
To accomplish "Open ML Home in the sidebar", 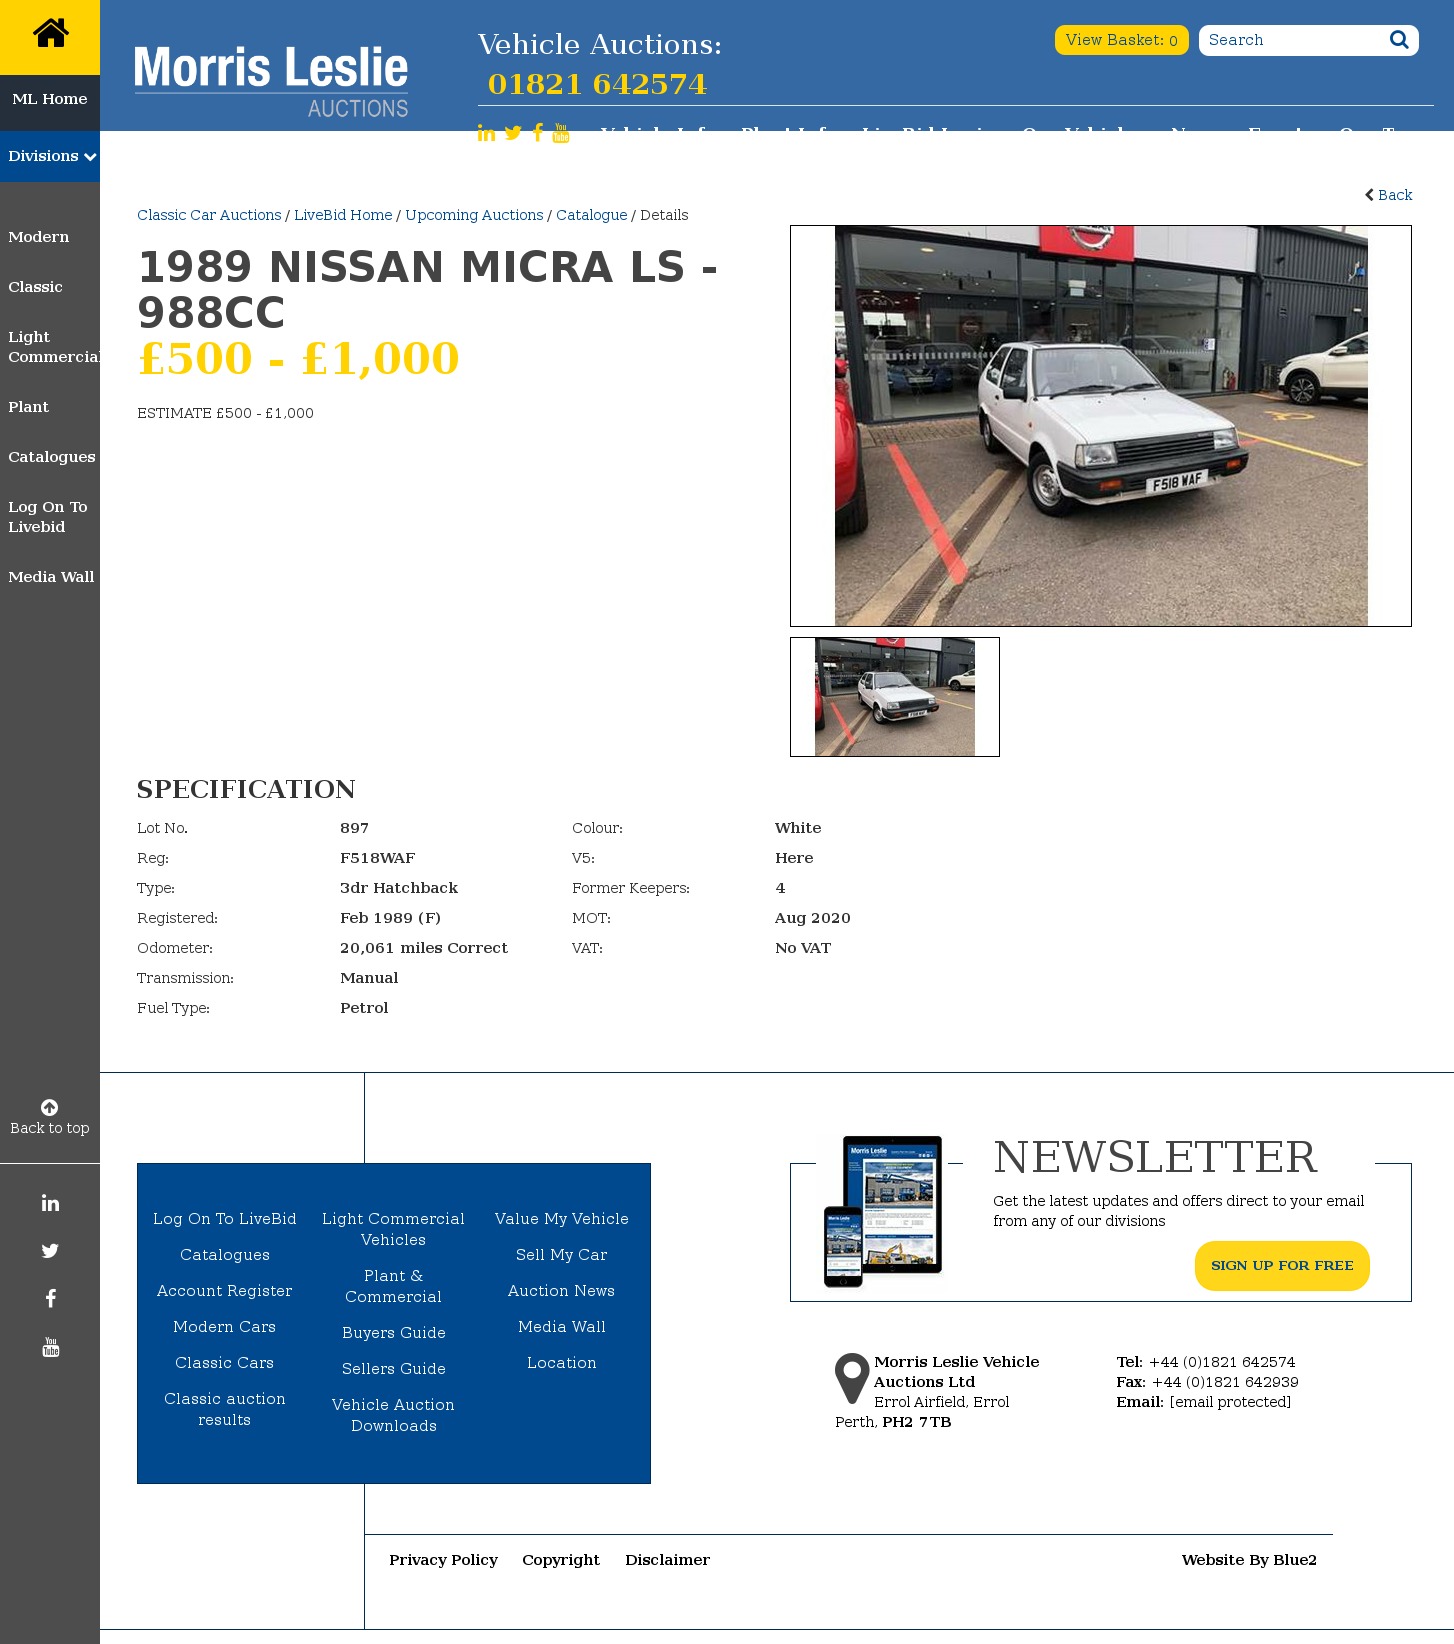I will pos(50,99).
